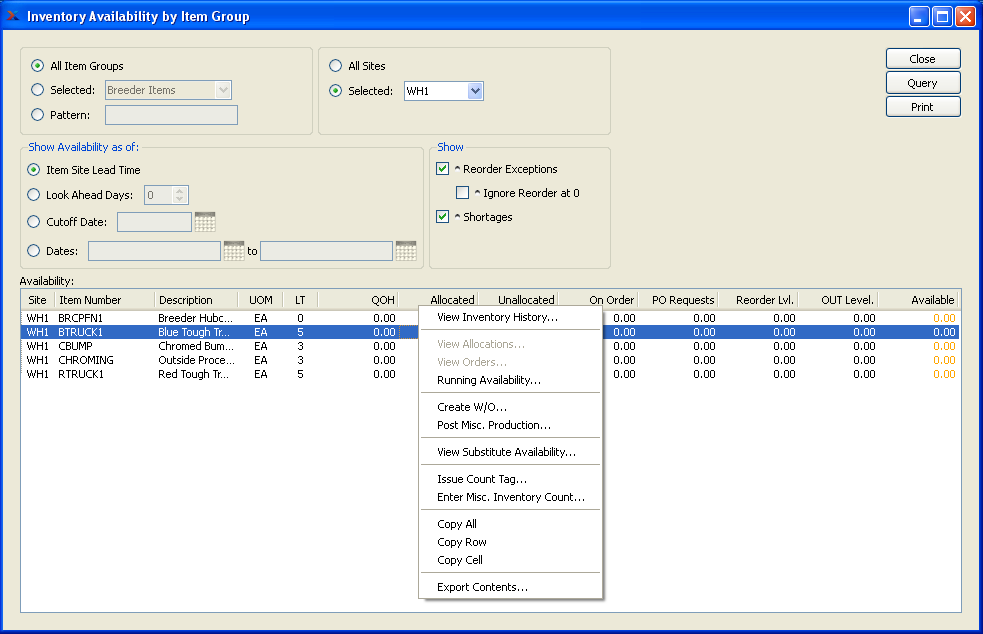983x634 pixels.
Task: Click the xTuple icon in title bar
Action: (x=13, y=16)
